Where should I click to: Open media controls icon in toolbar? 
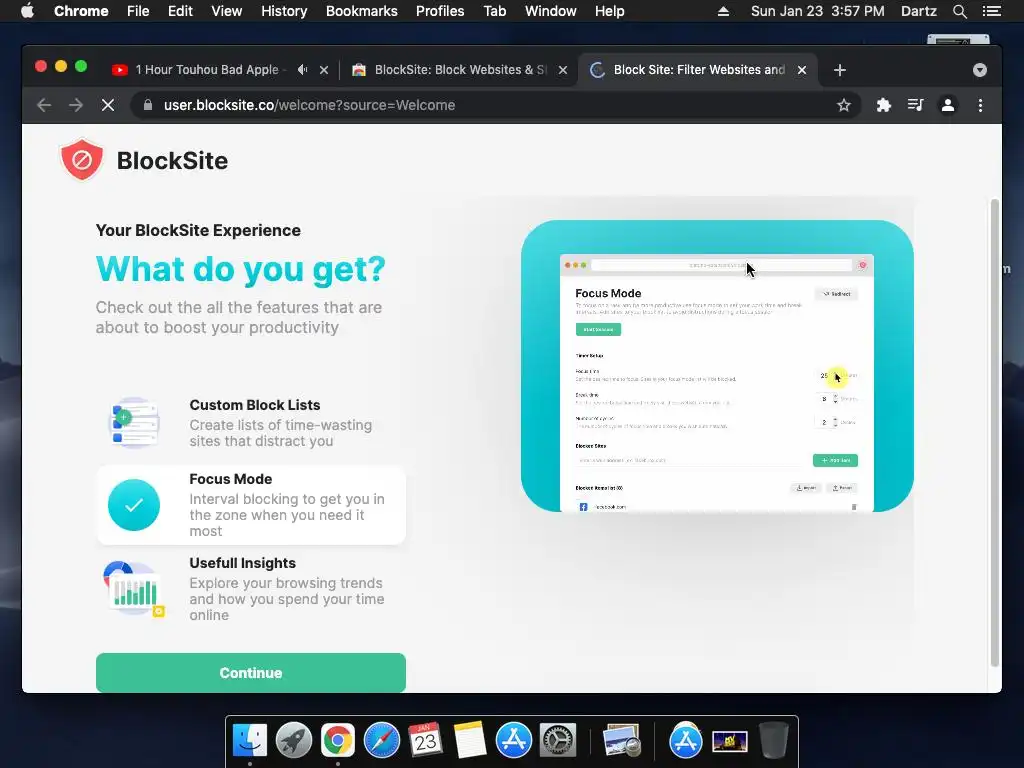(916, 105)
